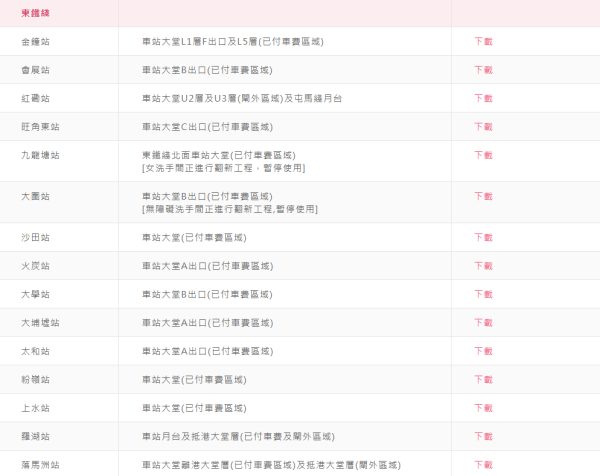The image size is (600, 476).
Task: Select 下載 link for 大圍站
Action: 483,197
